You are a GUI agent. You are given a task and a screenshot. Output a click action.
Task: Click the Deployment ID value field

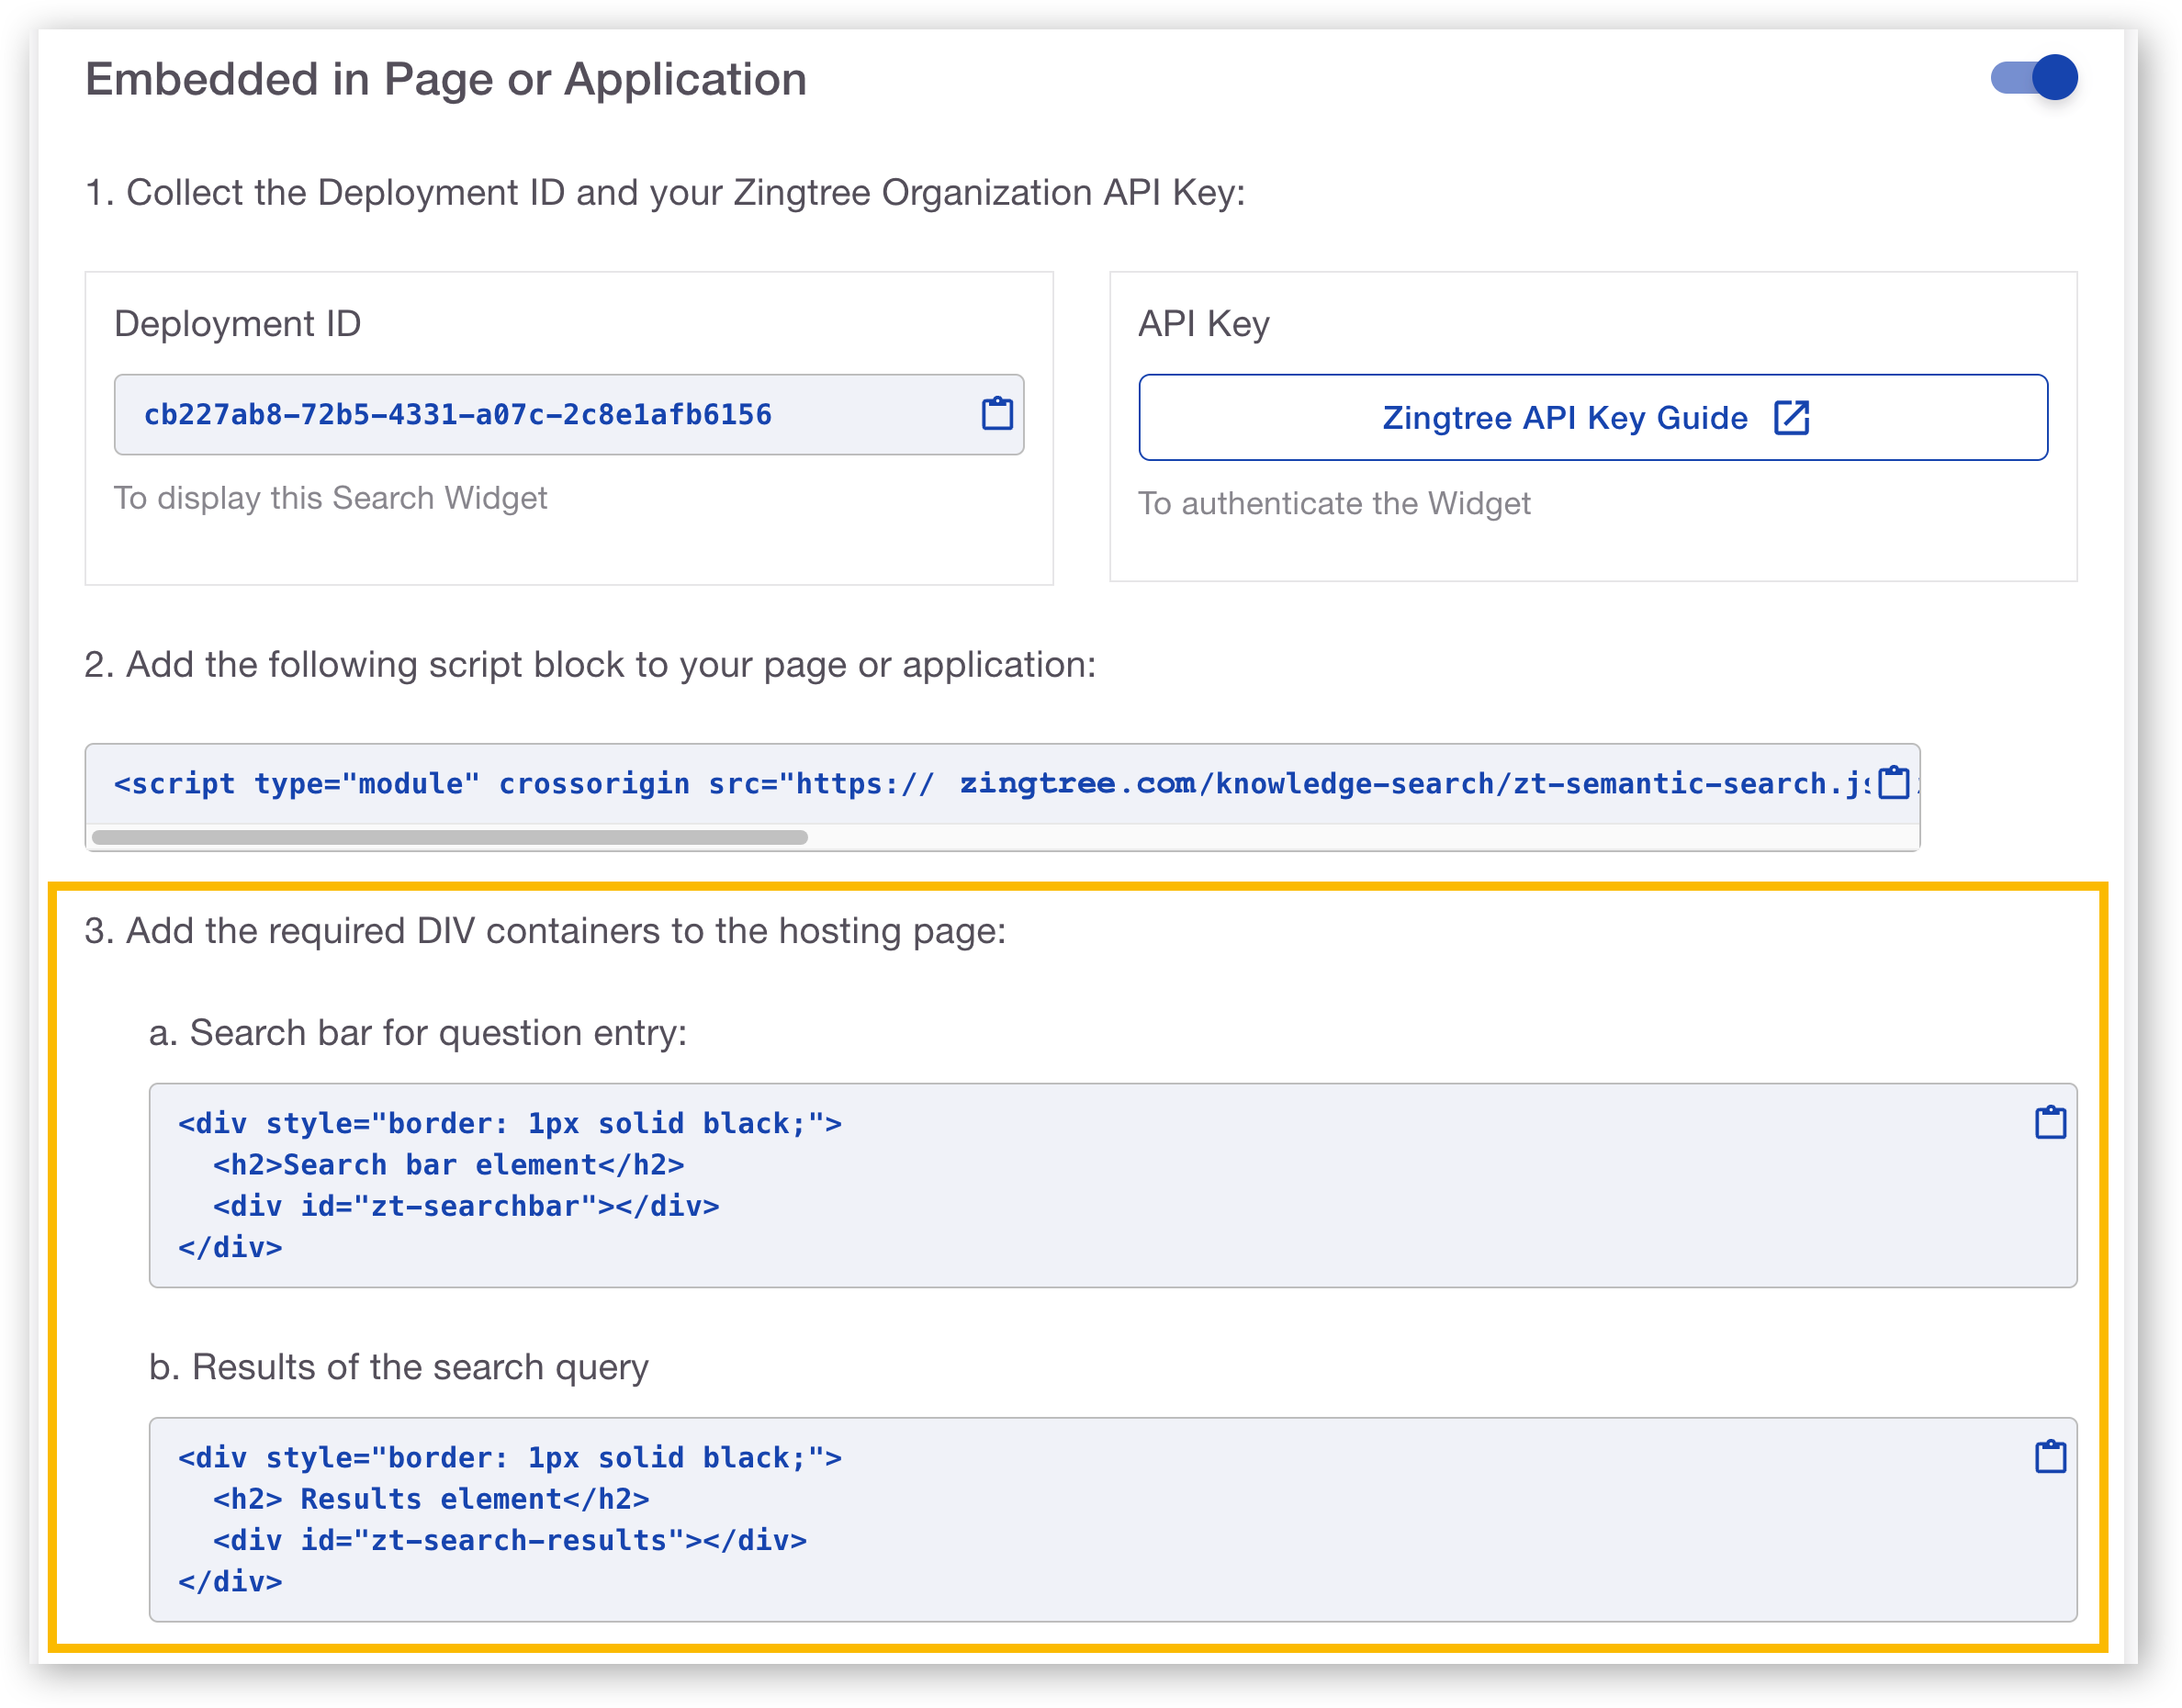point(569,415)
